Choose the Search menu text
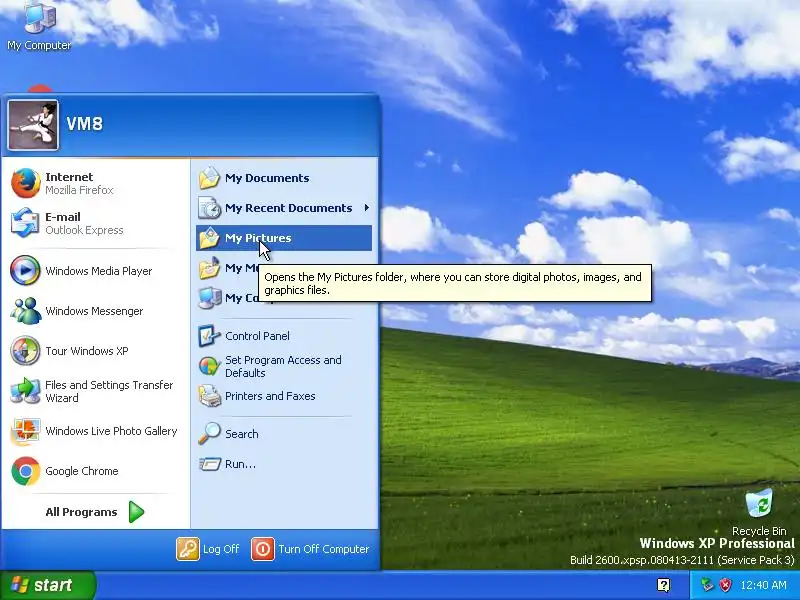Image resolution: width=800 pixels, height=600 pixels. [242, 434]
